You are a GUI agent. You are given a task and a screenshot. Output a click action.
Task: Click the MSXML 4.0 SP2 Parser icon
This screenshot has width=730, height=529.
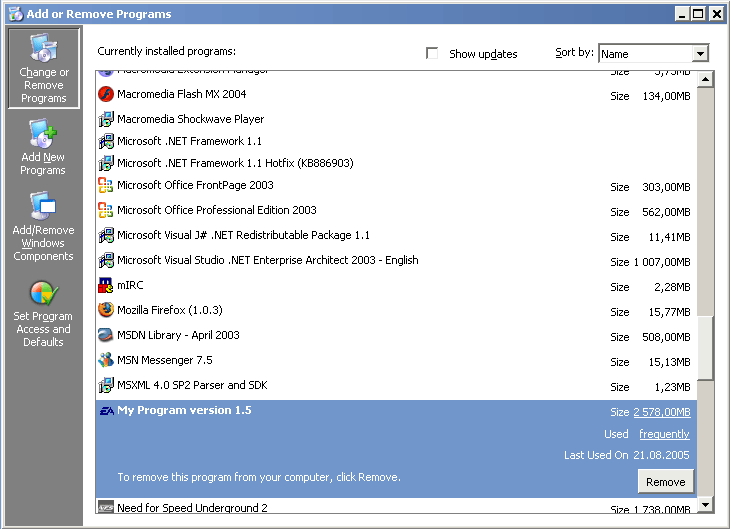point(106,385)
